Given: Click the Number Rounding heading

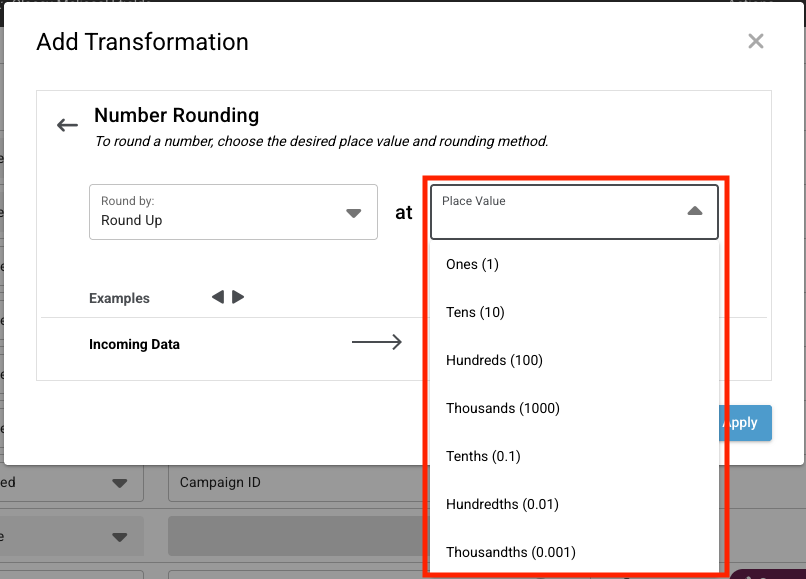Looking at the screenshot, I should (x=176, y=115).
